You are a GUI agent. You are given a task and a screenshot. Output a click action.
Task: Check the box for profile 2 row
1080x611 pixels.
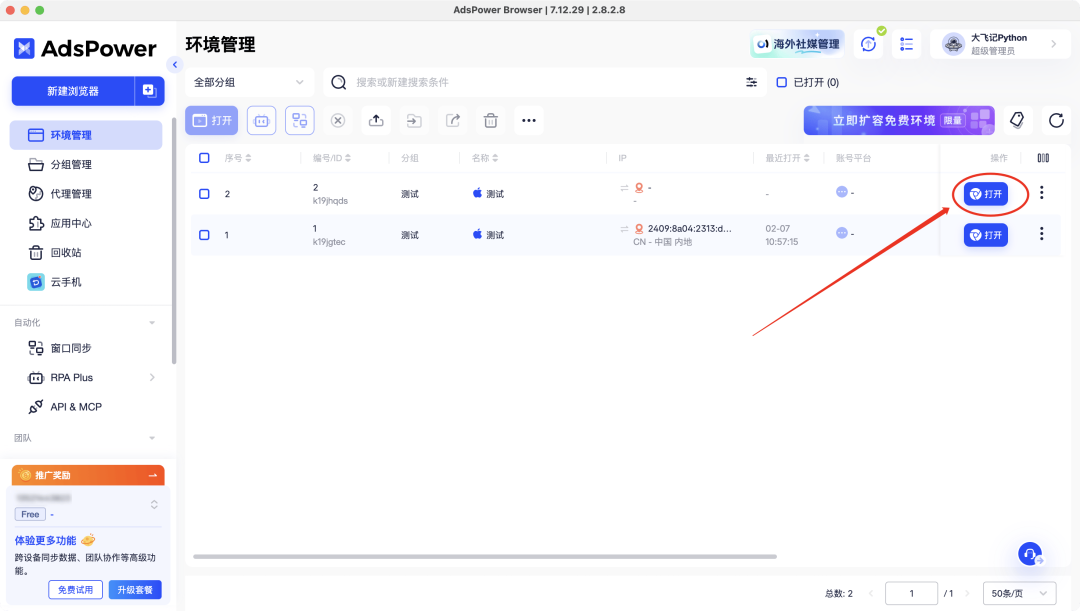pos(205,194)
